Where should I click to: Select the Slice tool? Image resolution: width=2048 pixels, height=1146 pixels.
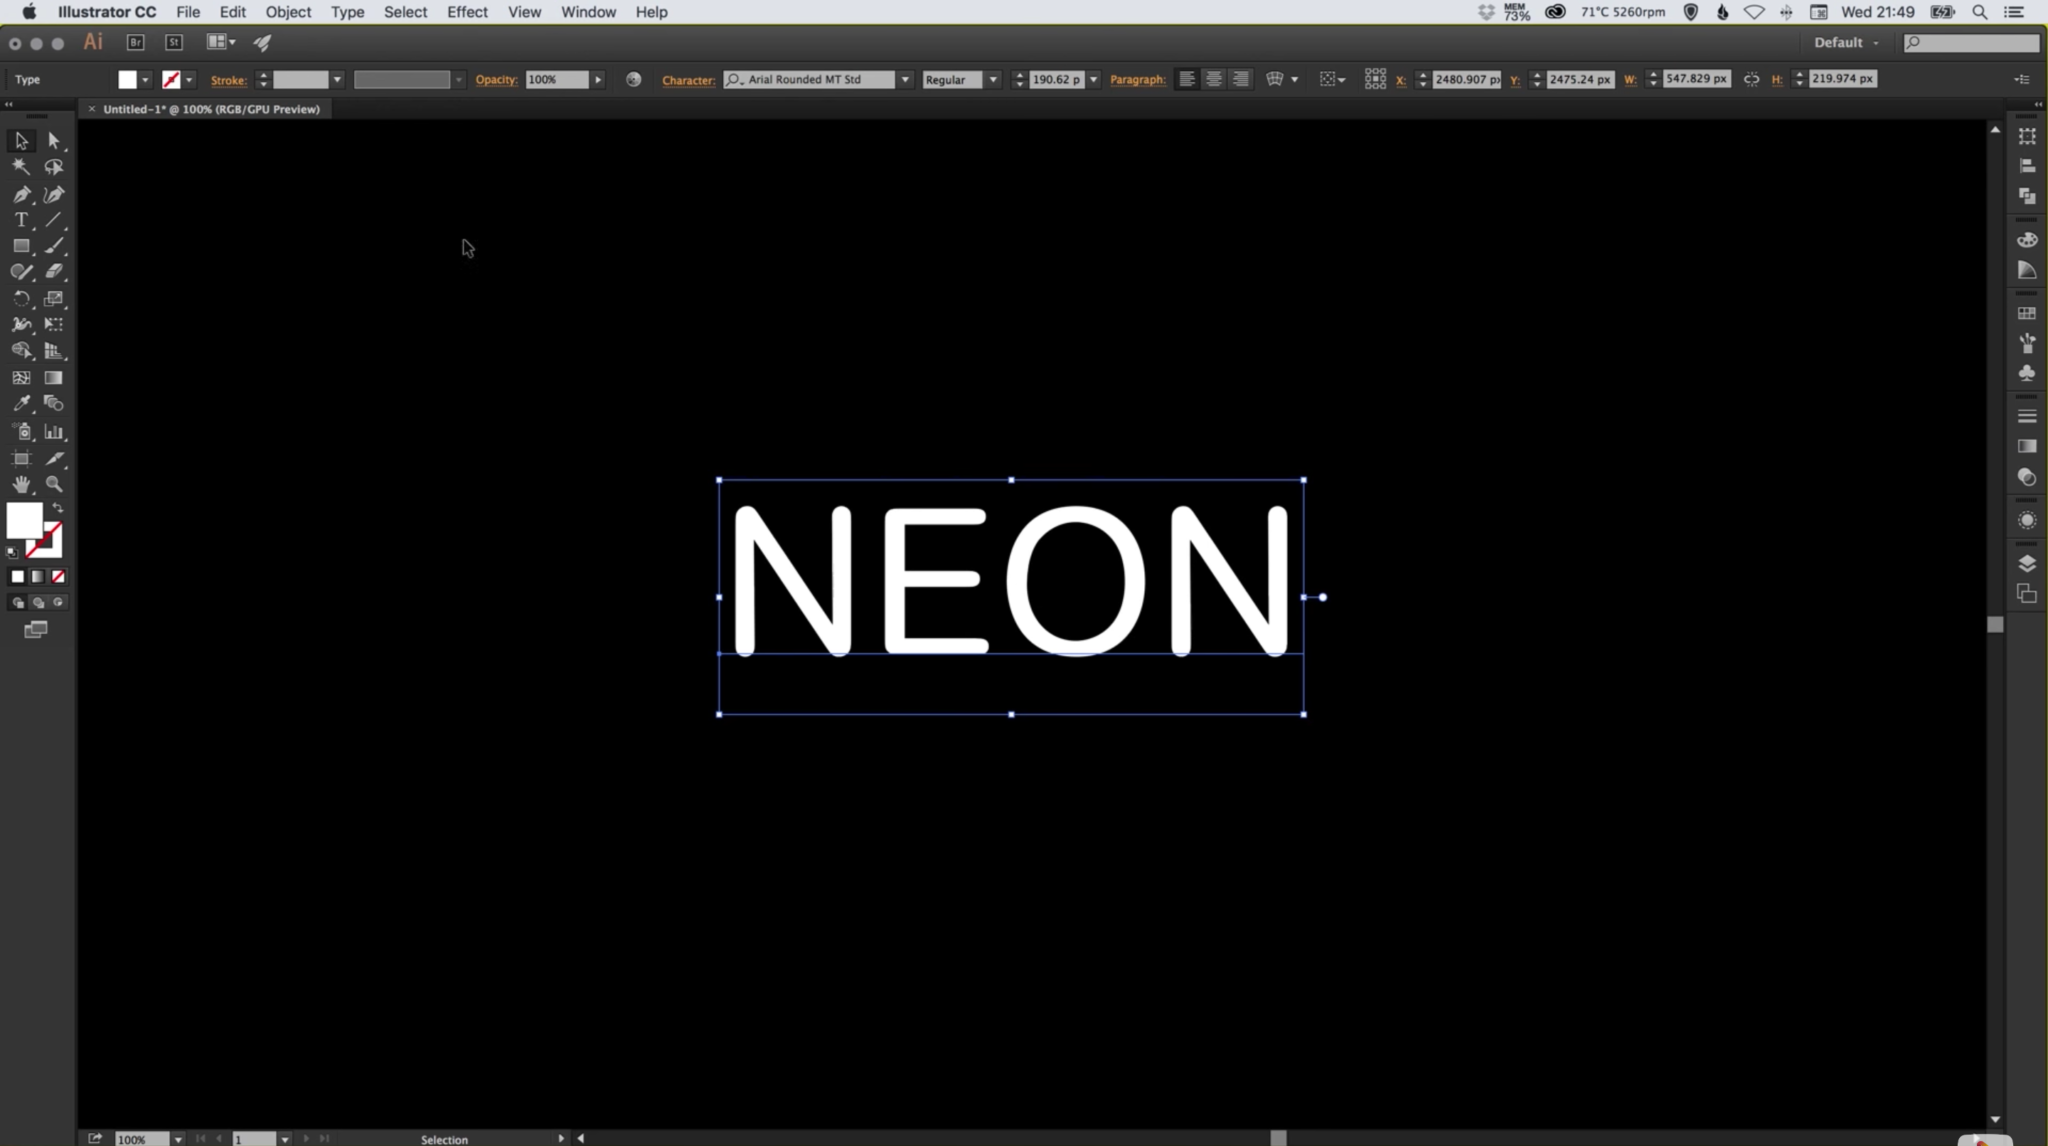pos(54,458)
